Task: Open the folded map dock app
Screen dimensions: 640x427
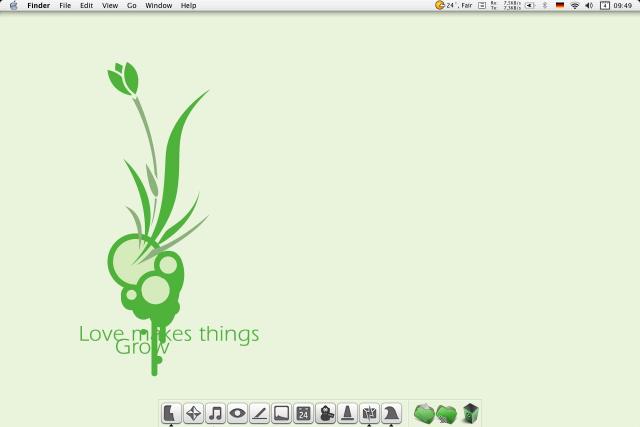Action: (x=369, y=413)
